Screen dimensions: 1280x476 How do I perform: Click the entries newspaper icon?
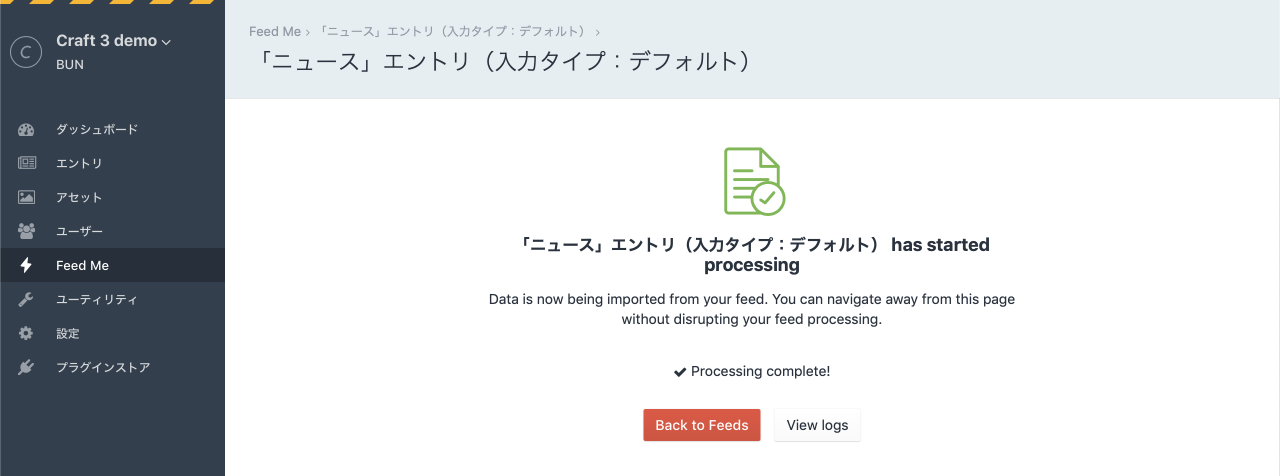coord(27,164)
